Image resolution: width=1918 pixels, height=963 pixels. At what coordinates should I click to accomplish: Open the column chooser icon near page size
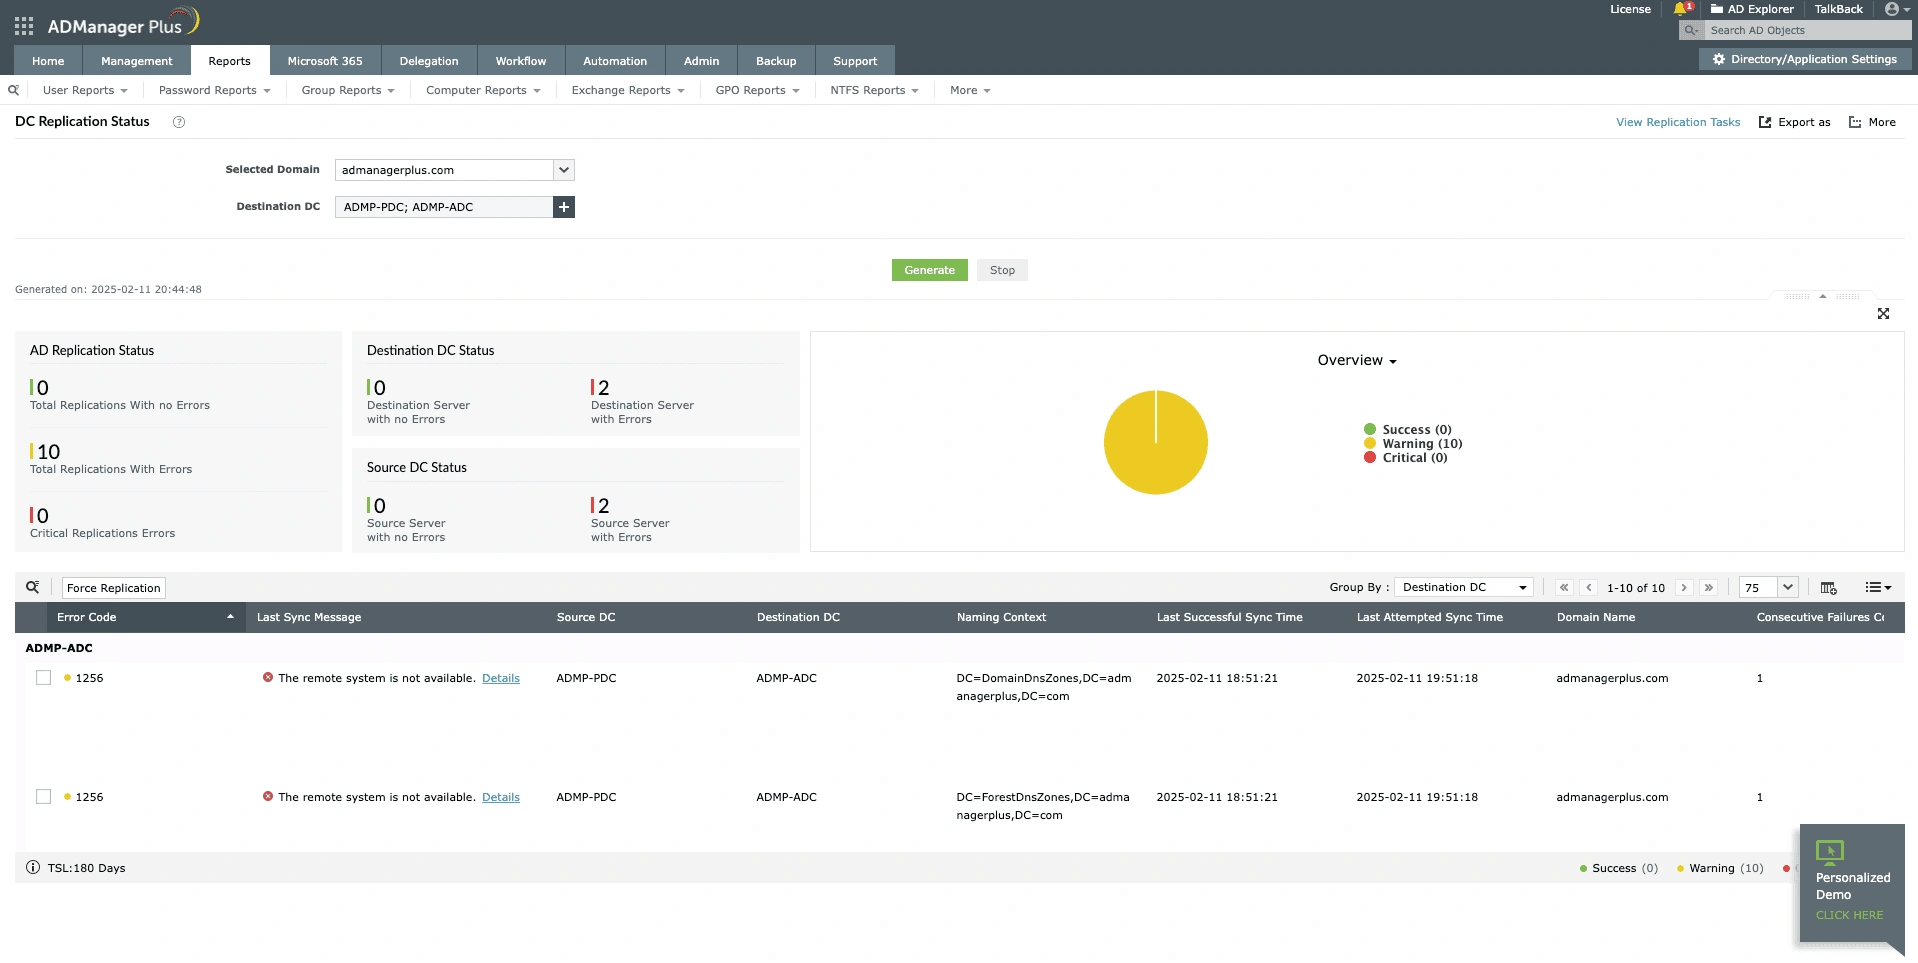[x=1828, y=587]
